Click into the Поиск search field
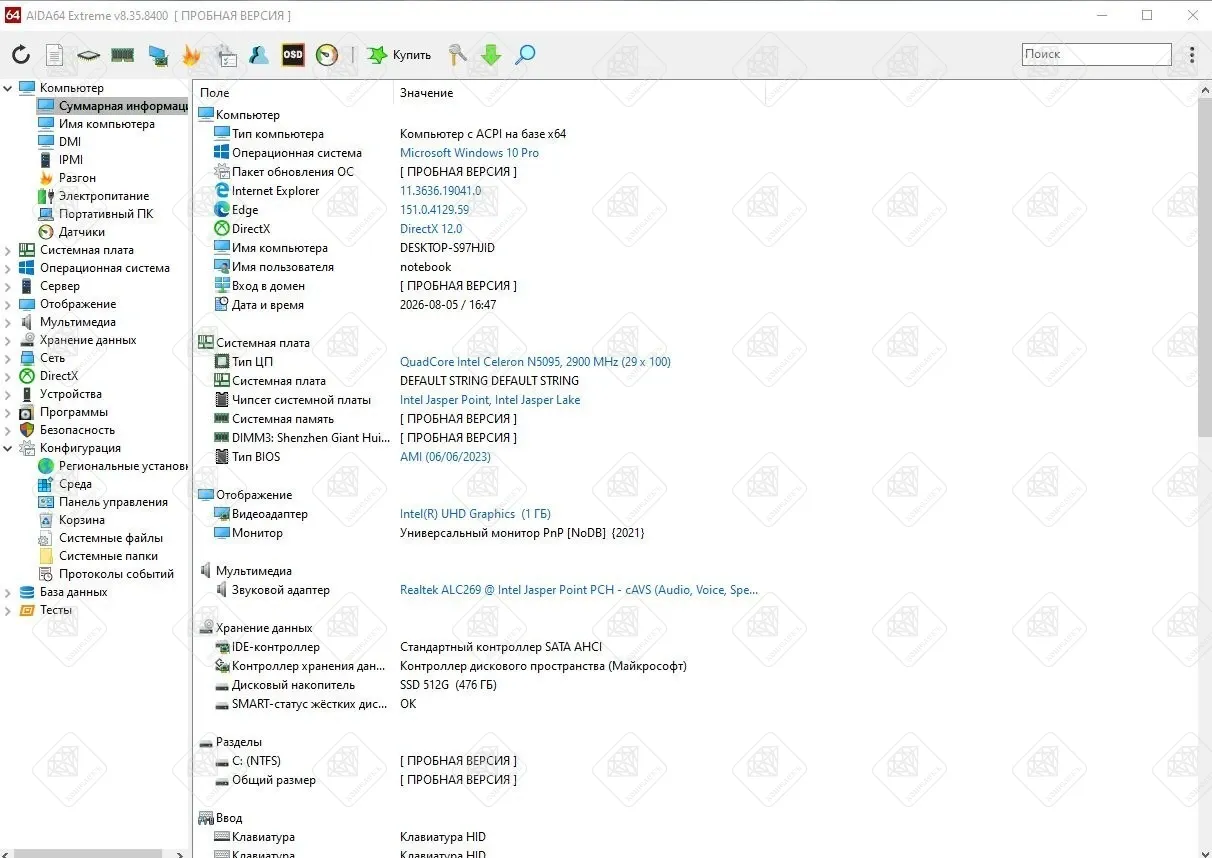The height and width of the screenshot is (858, 1212). (1096, 54)
